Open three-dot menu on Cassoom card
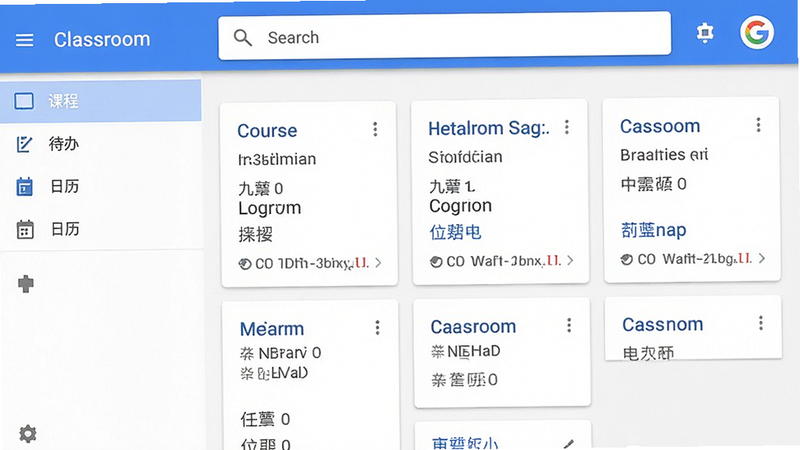The image size is (800, 450). pyautogui.click(x=758, y=124)
